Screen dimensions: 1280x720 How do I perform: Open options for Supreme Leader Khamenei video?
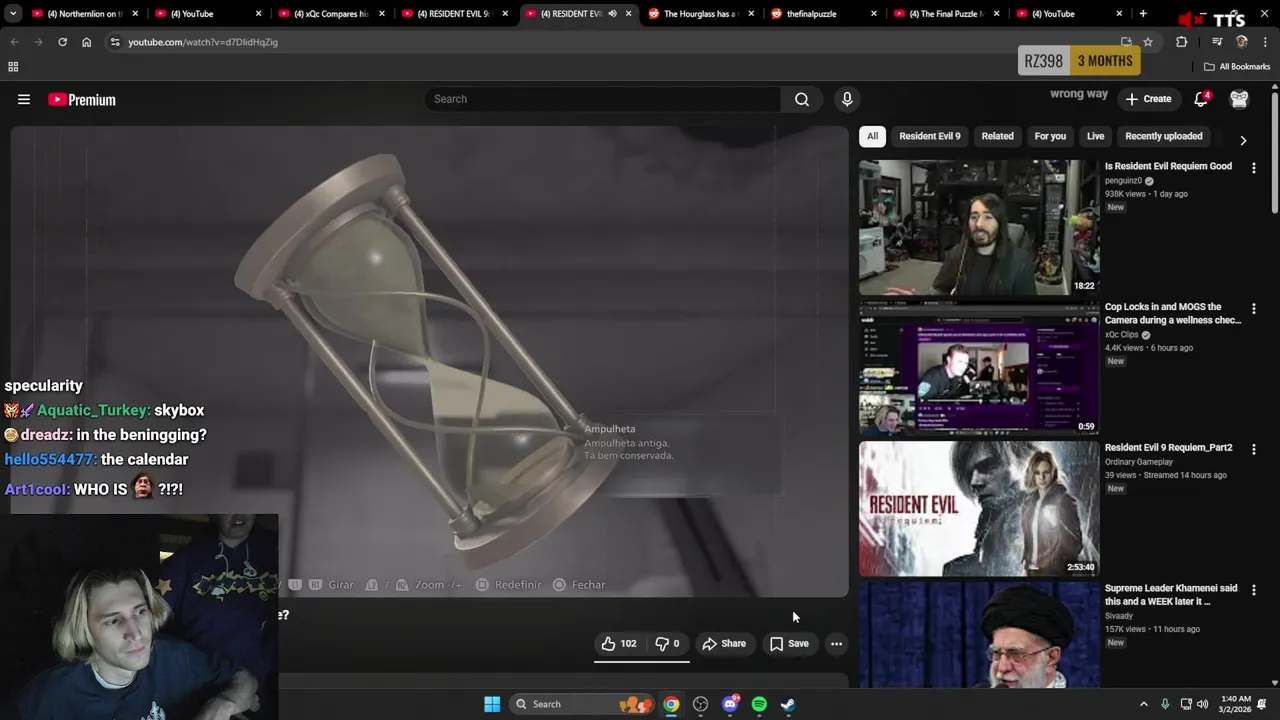(x=1253, y=590)
